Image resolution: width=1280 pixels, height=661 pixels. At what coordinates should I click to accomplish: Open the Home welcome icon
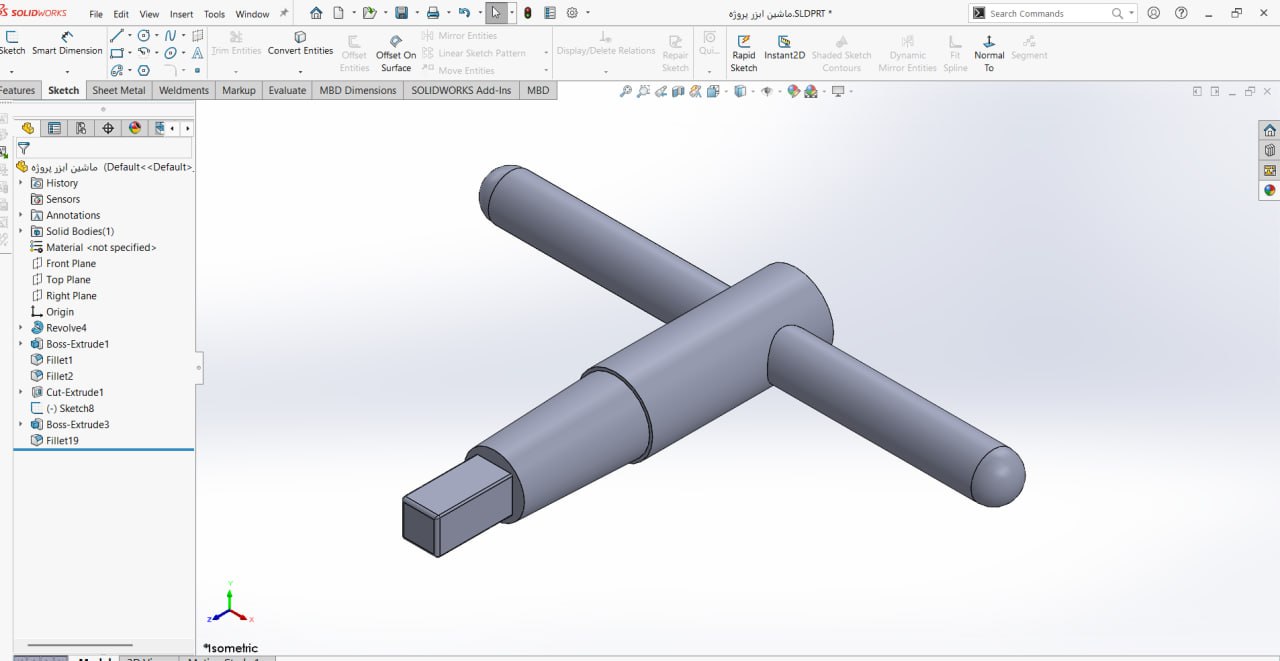click(316, 13)
